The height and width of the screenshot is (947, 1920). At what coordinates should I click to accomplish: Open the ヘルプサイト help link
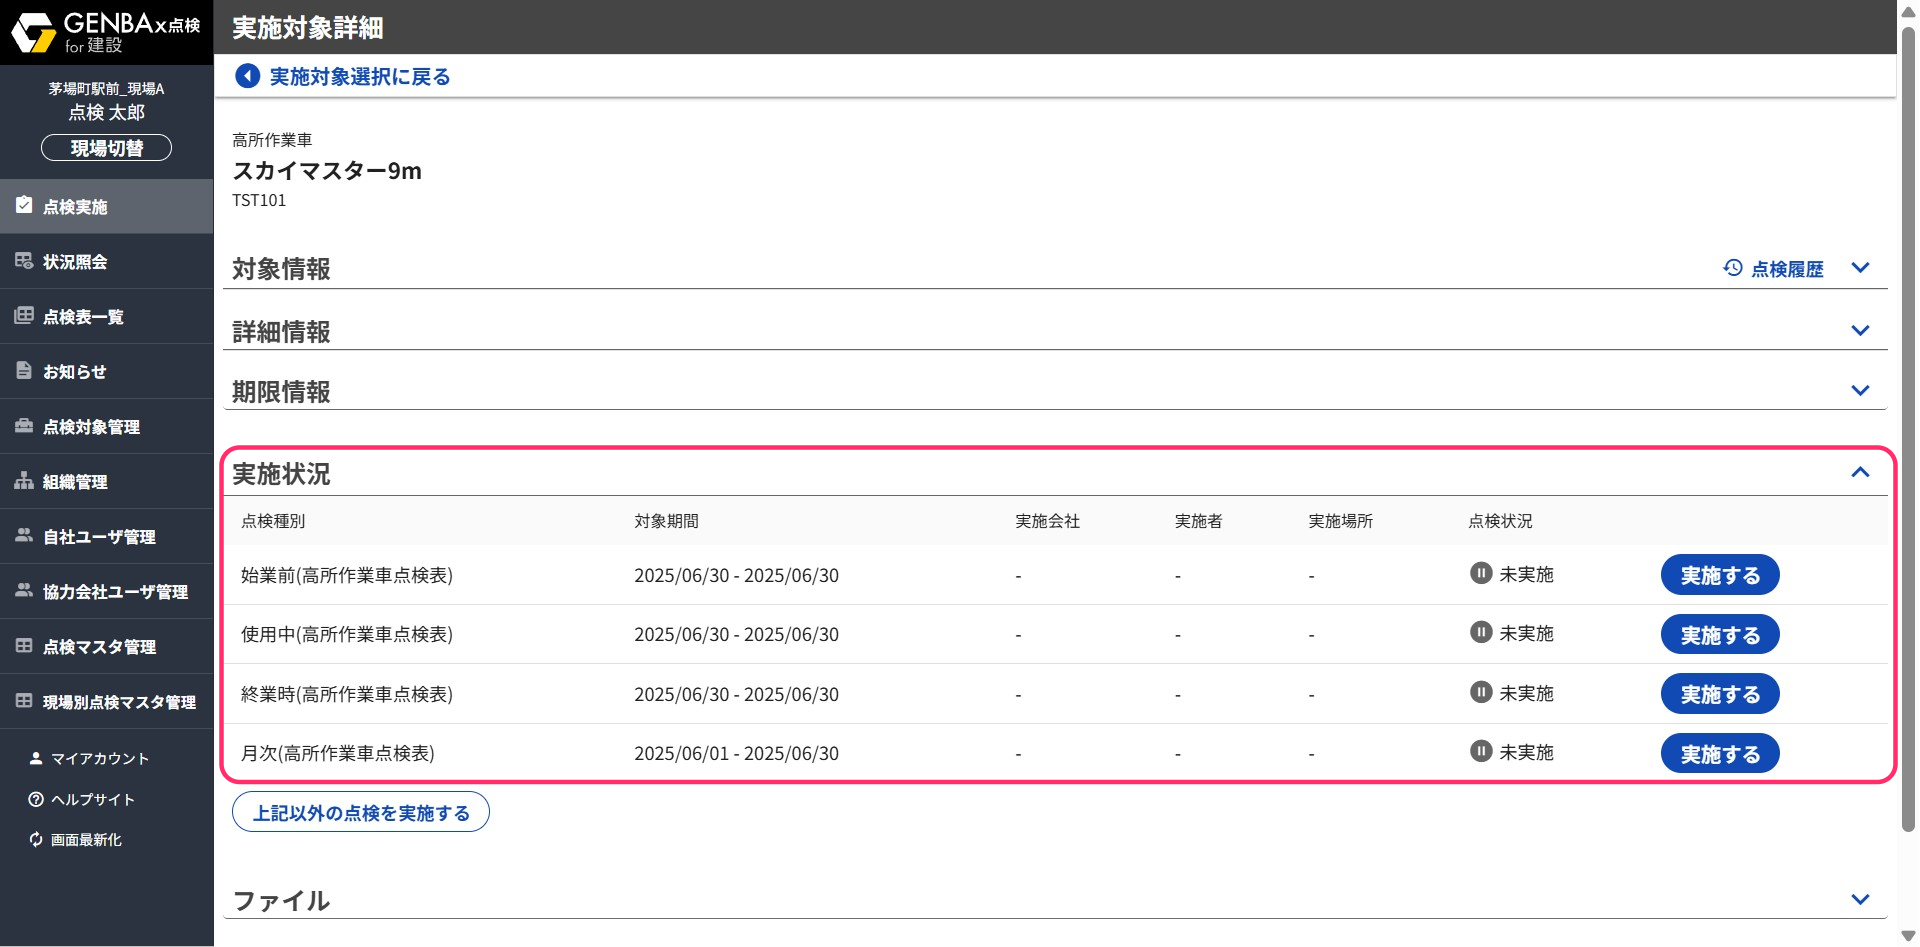[x=92, y=800]
